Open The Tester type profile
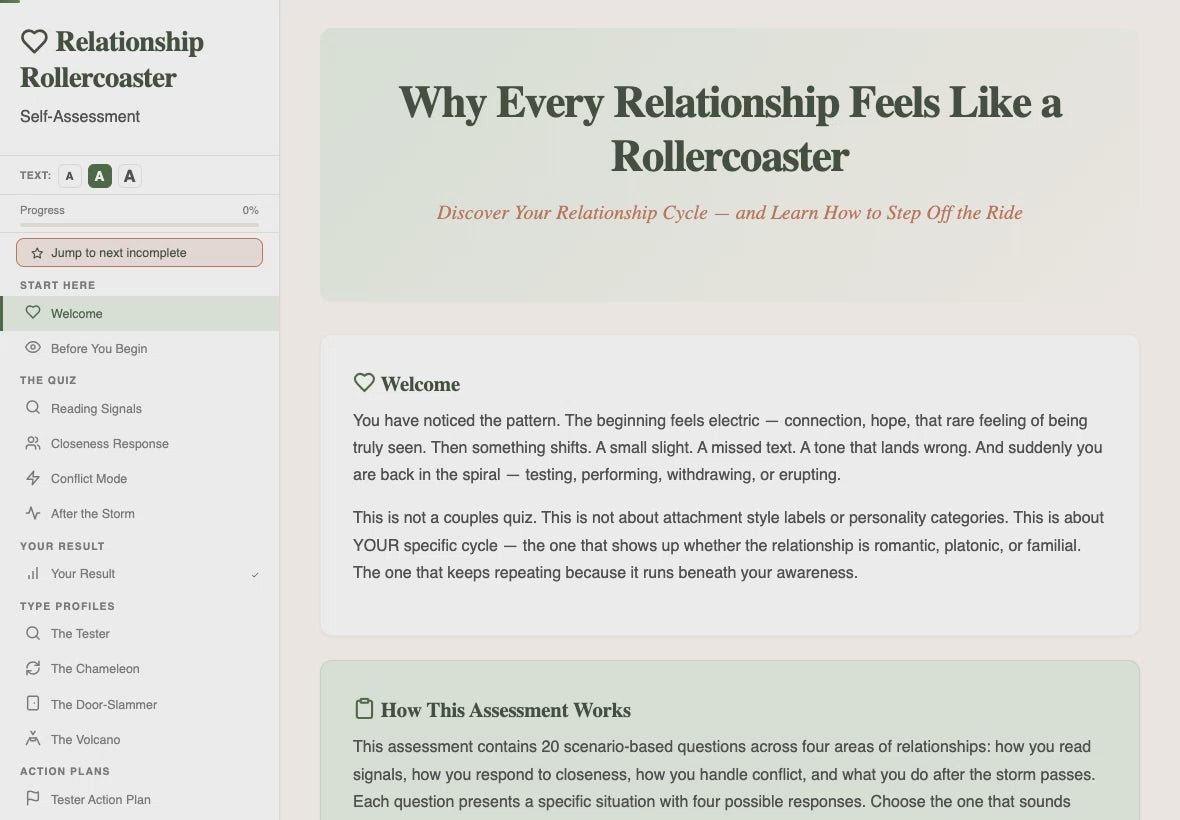The height and width of the screenshot is (820, 1180). pyautogui.click(x=139, y=633)
